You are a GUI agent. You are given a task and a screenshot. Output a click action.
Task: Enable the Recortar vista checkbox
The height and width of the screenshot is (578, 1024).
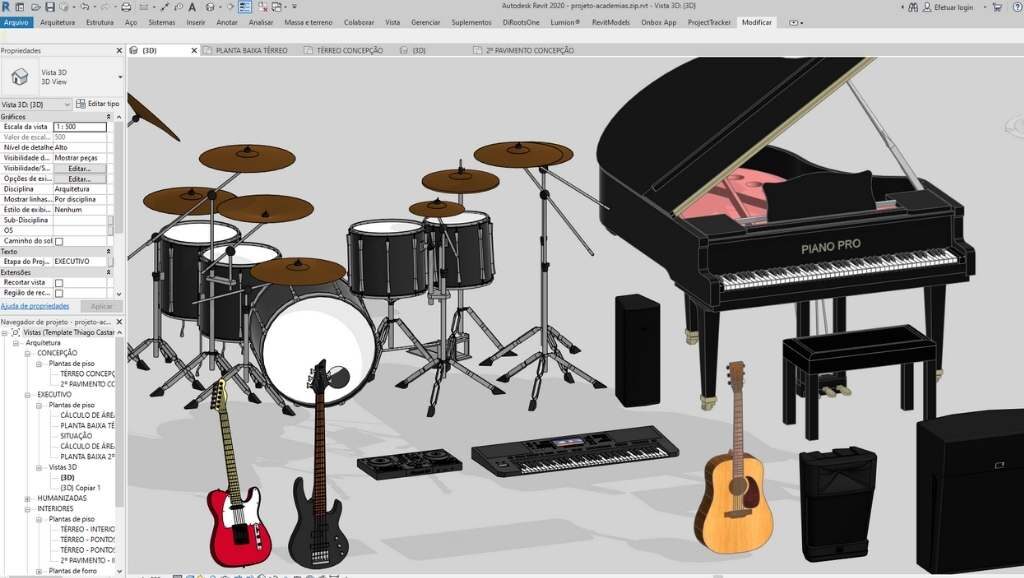tap(59, 283)
